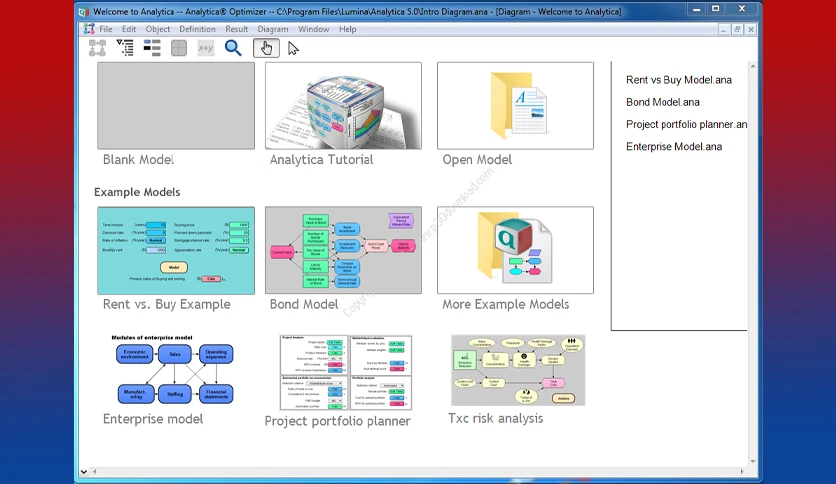Click the Txc risk analysis label

pyautogui.click(x=496, y=418)
